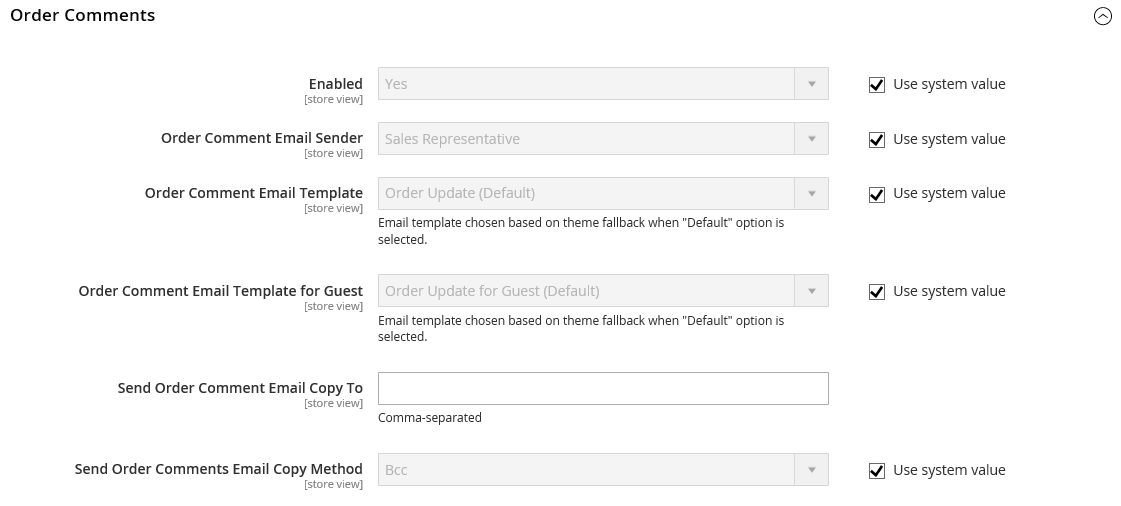
Task: Click the Order Comments section heading
Action: tap(83, 15)
